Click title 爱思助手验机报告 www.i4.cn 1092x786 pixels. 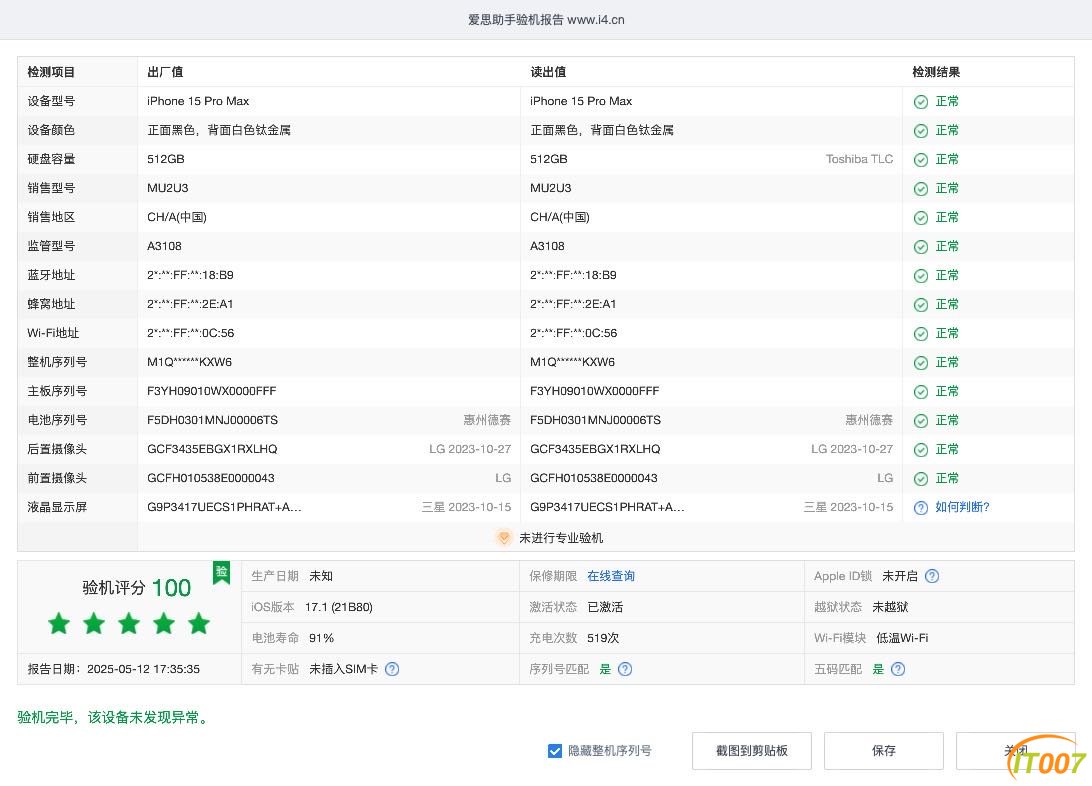546,19
